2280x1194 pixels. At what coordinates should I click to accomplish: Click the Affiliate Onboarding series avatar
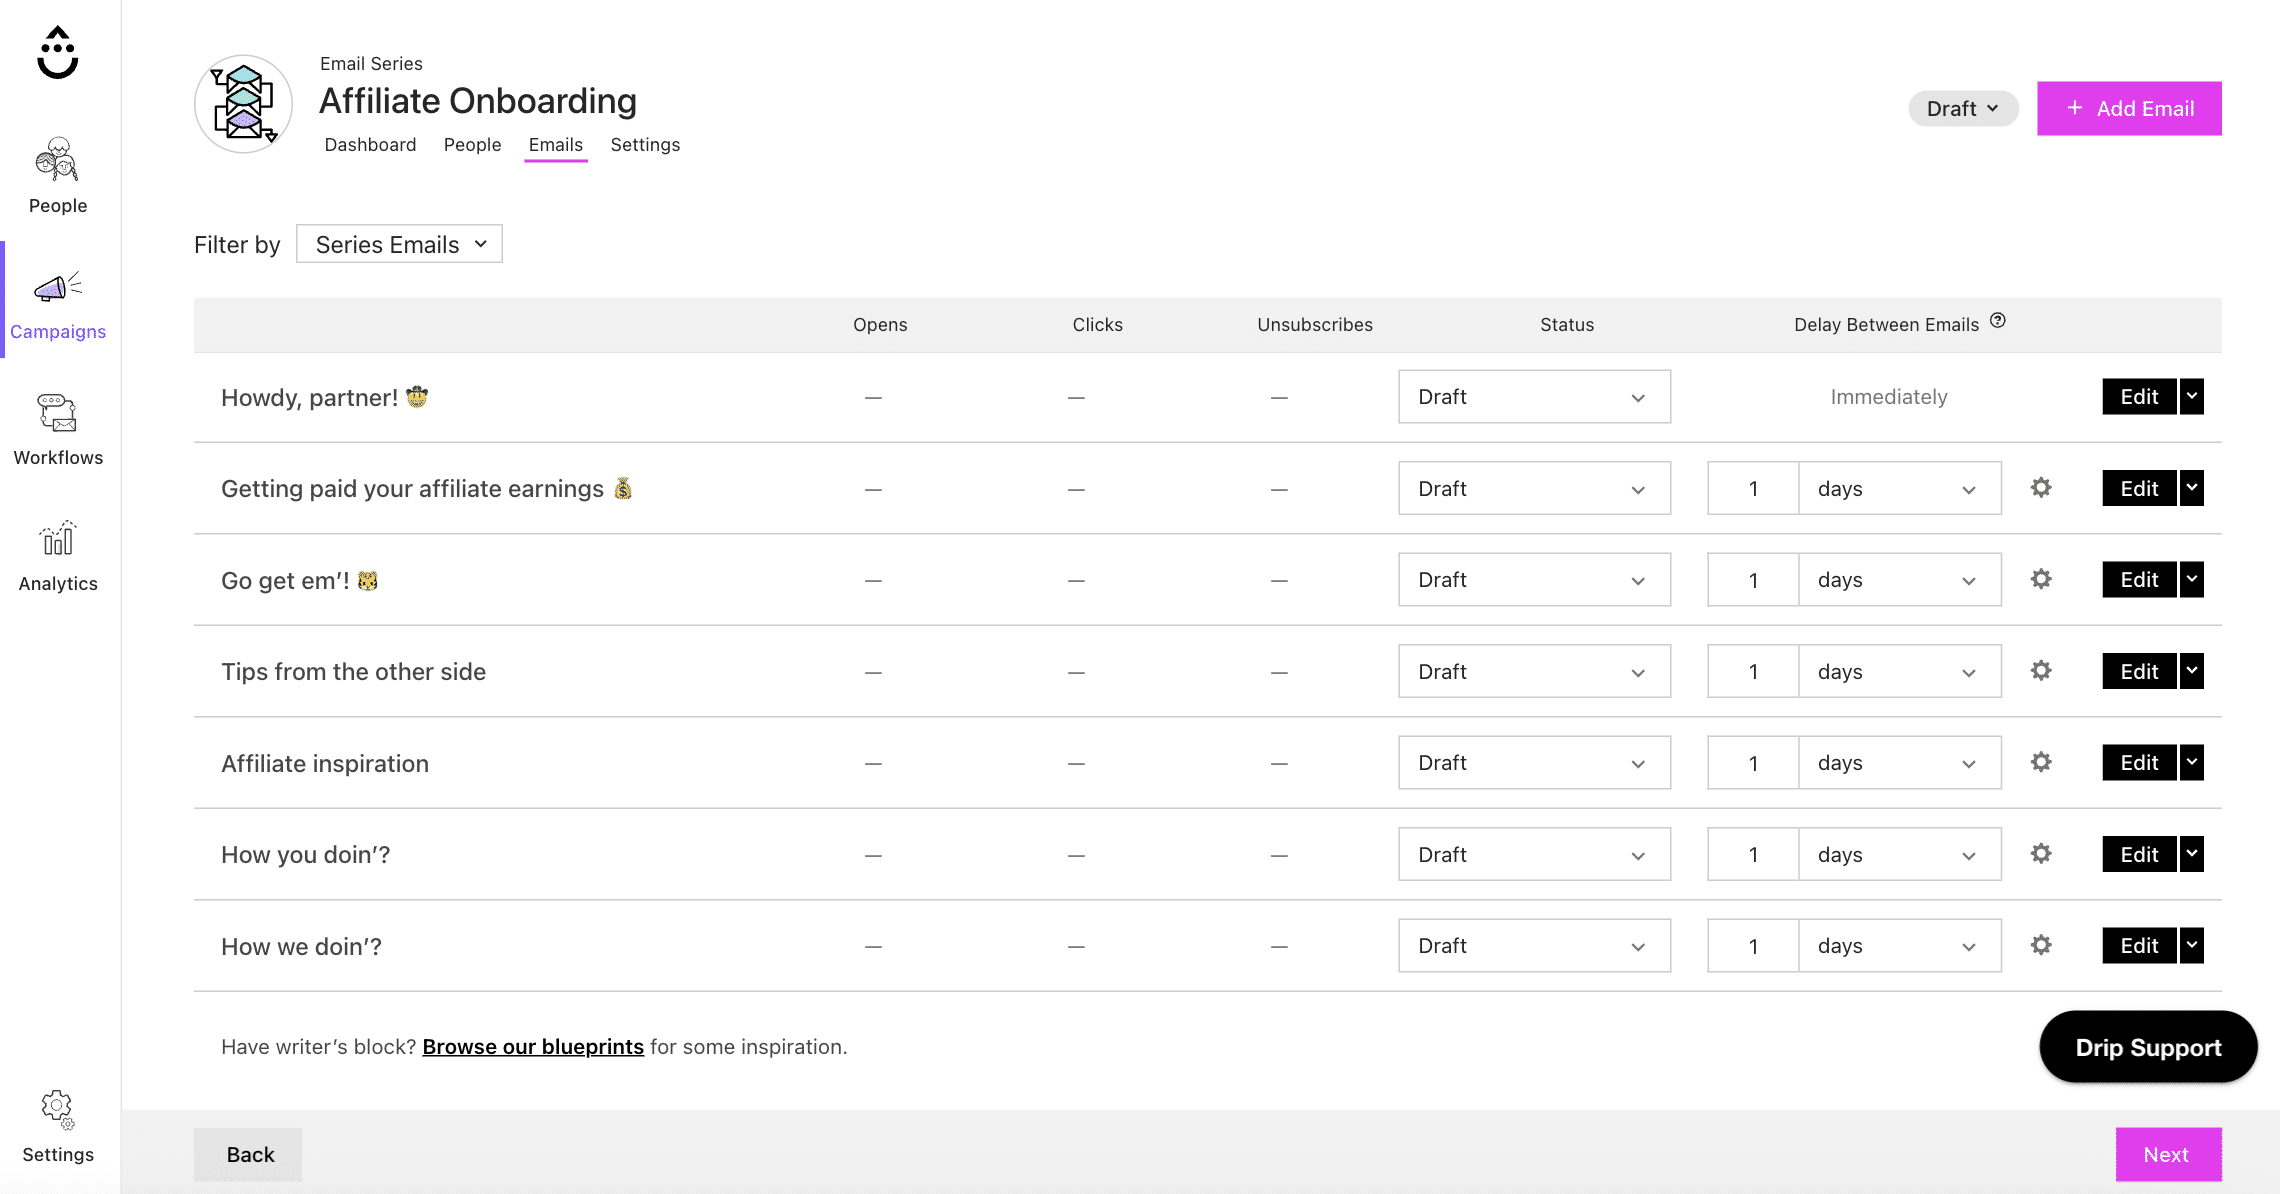tap(243, 103)
